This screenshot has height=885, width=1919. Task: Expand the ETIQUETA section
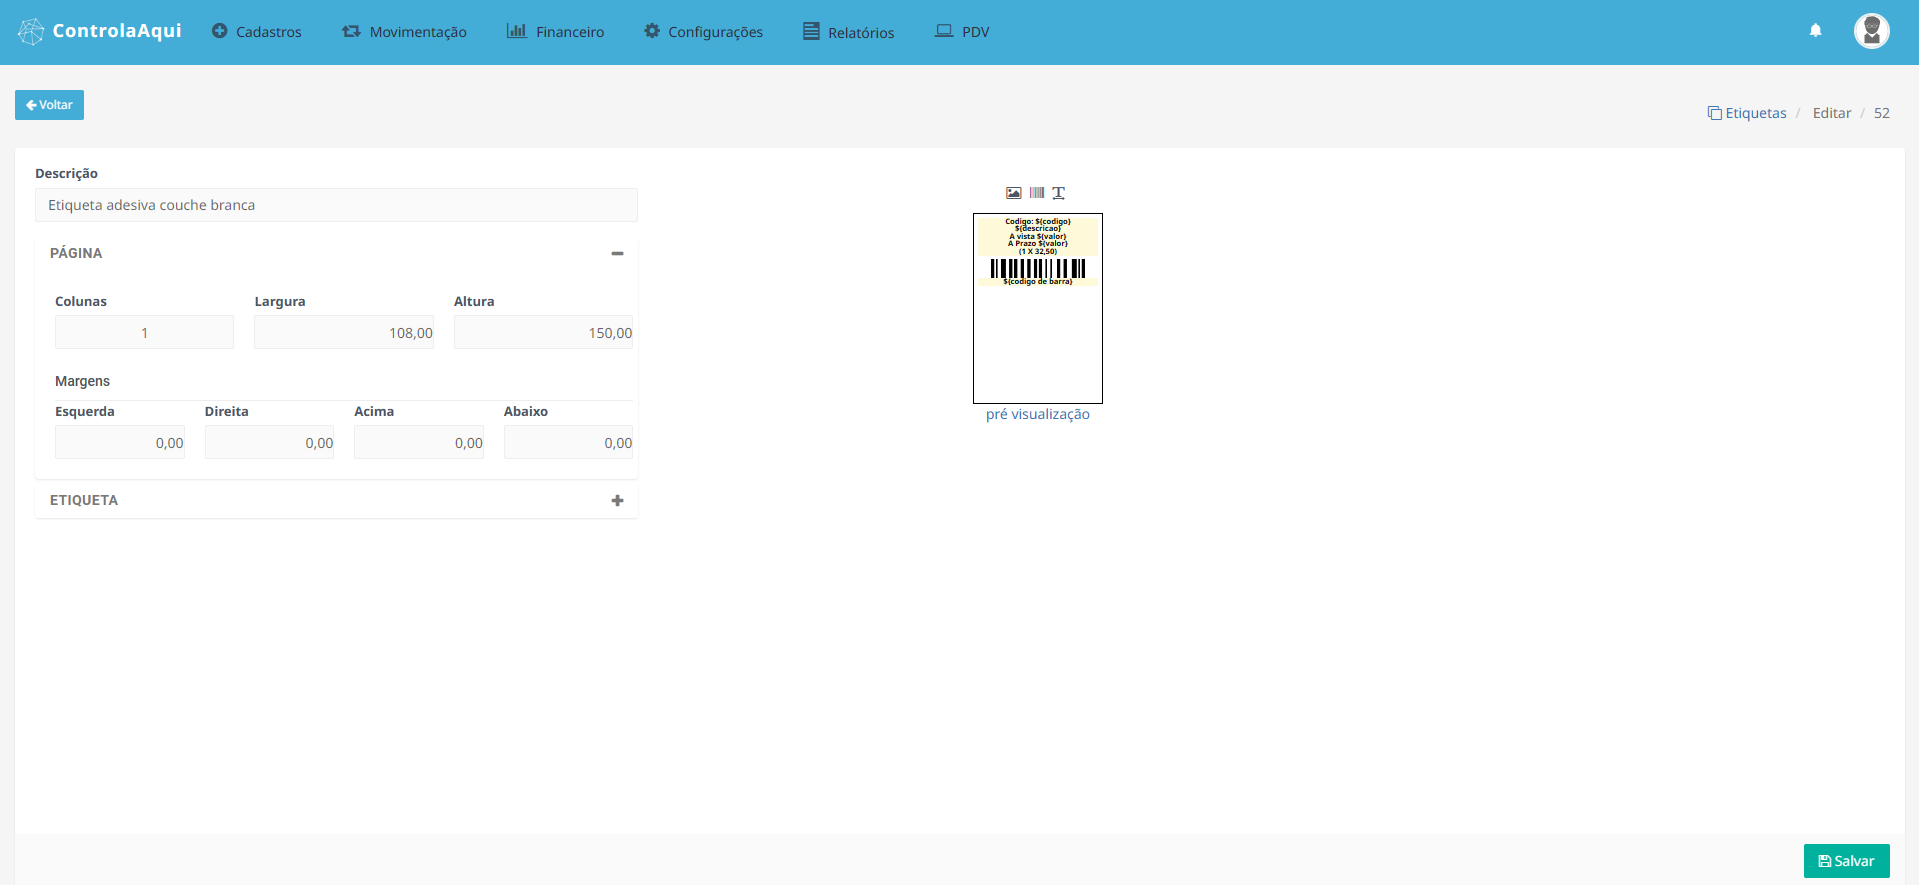[x=617, y=501]
